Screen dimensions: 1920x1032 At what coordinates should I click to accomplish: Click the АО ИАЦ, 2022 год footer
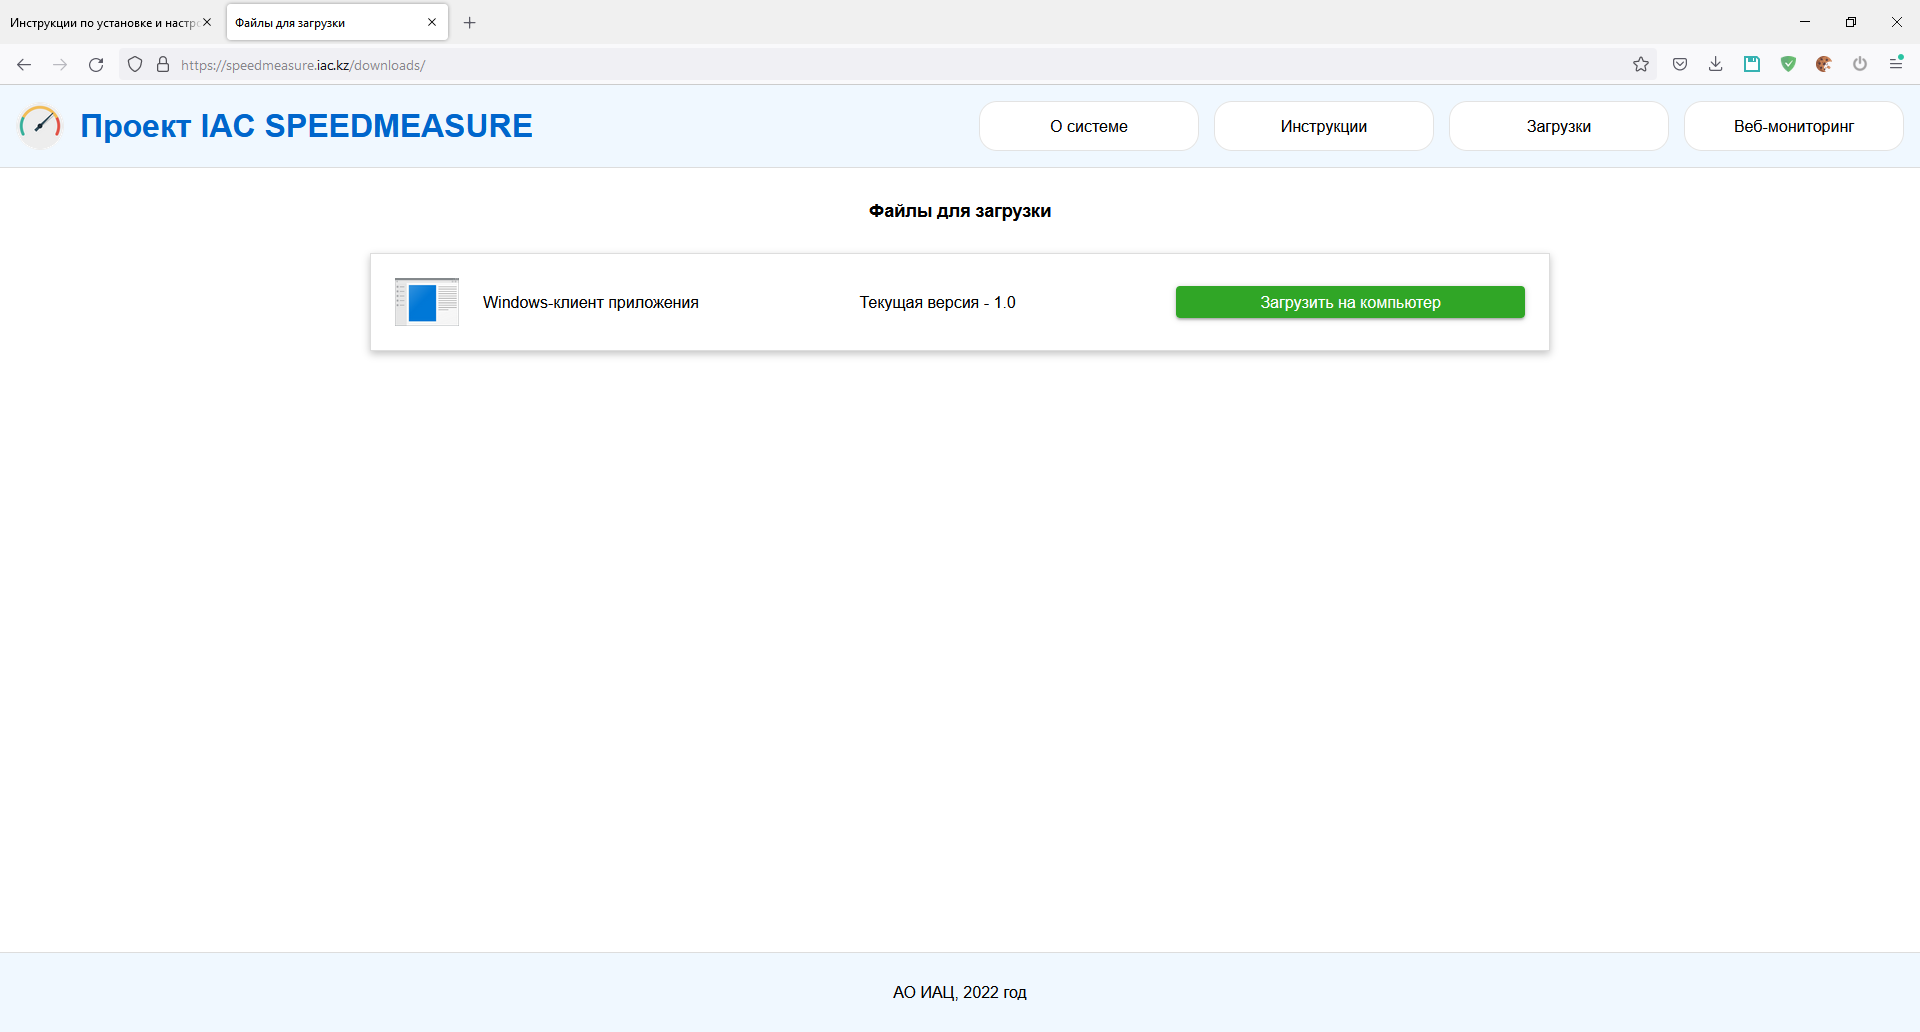click(960, 992)
